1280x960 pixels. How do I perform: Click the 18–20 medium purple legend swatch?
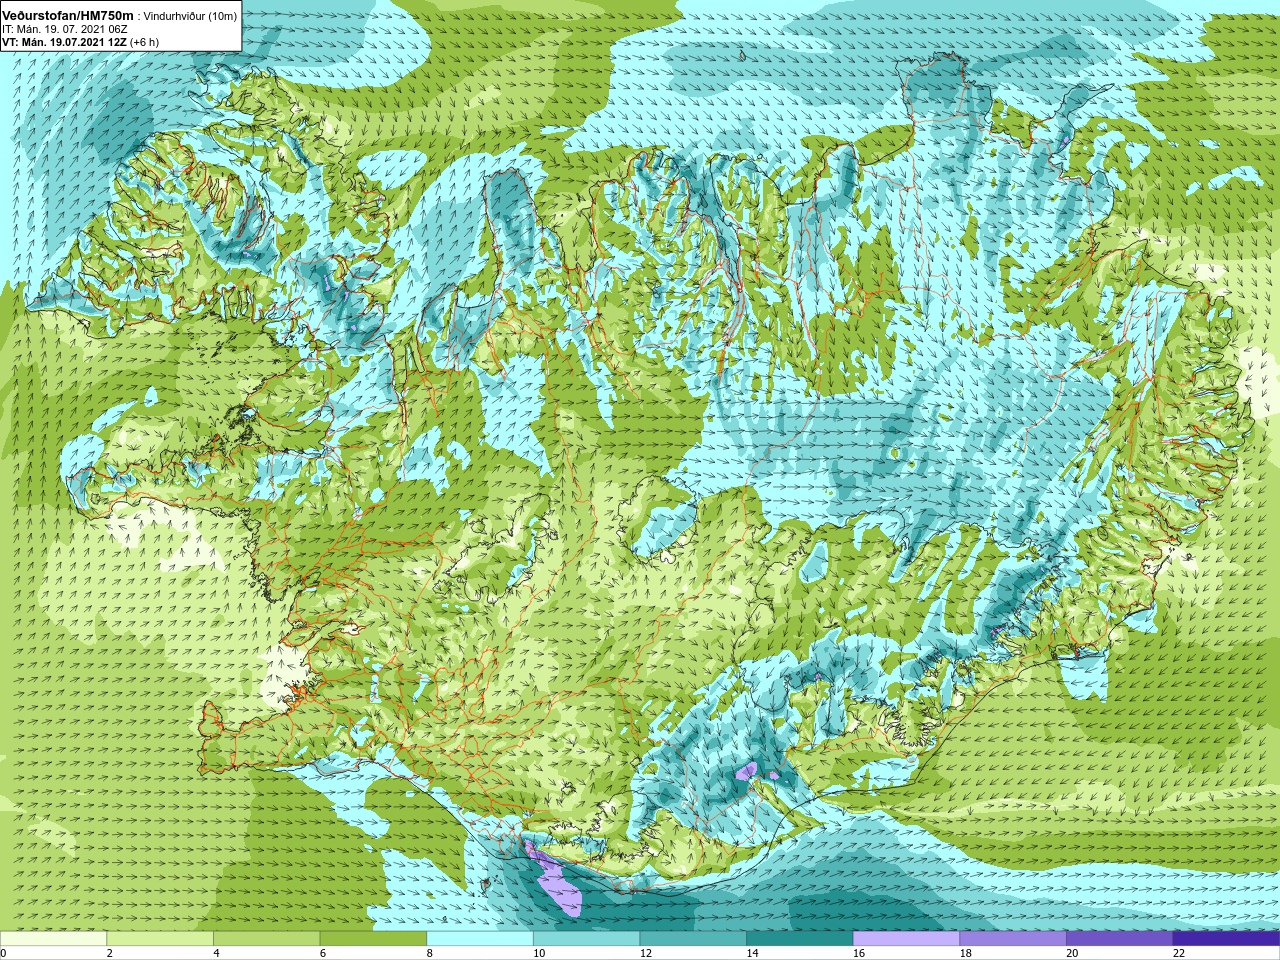pyautogui.click(x=1013, y=938)
